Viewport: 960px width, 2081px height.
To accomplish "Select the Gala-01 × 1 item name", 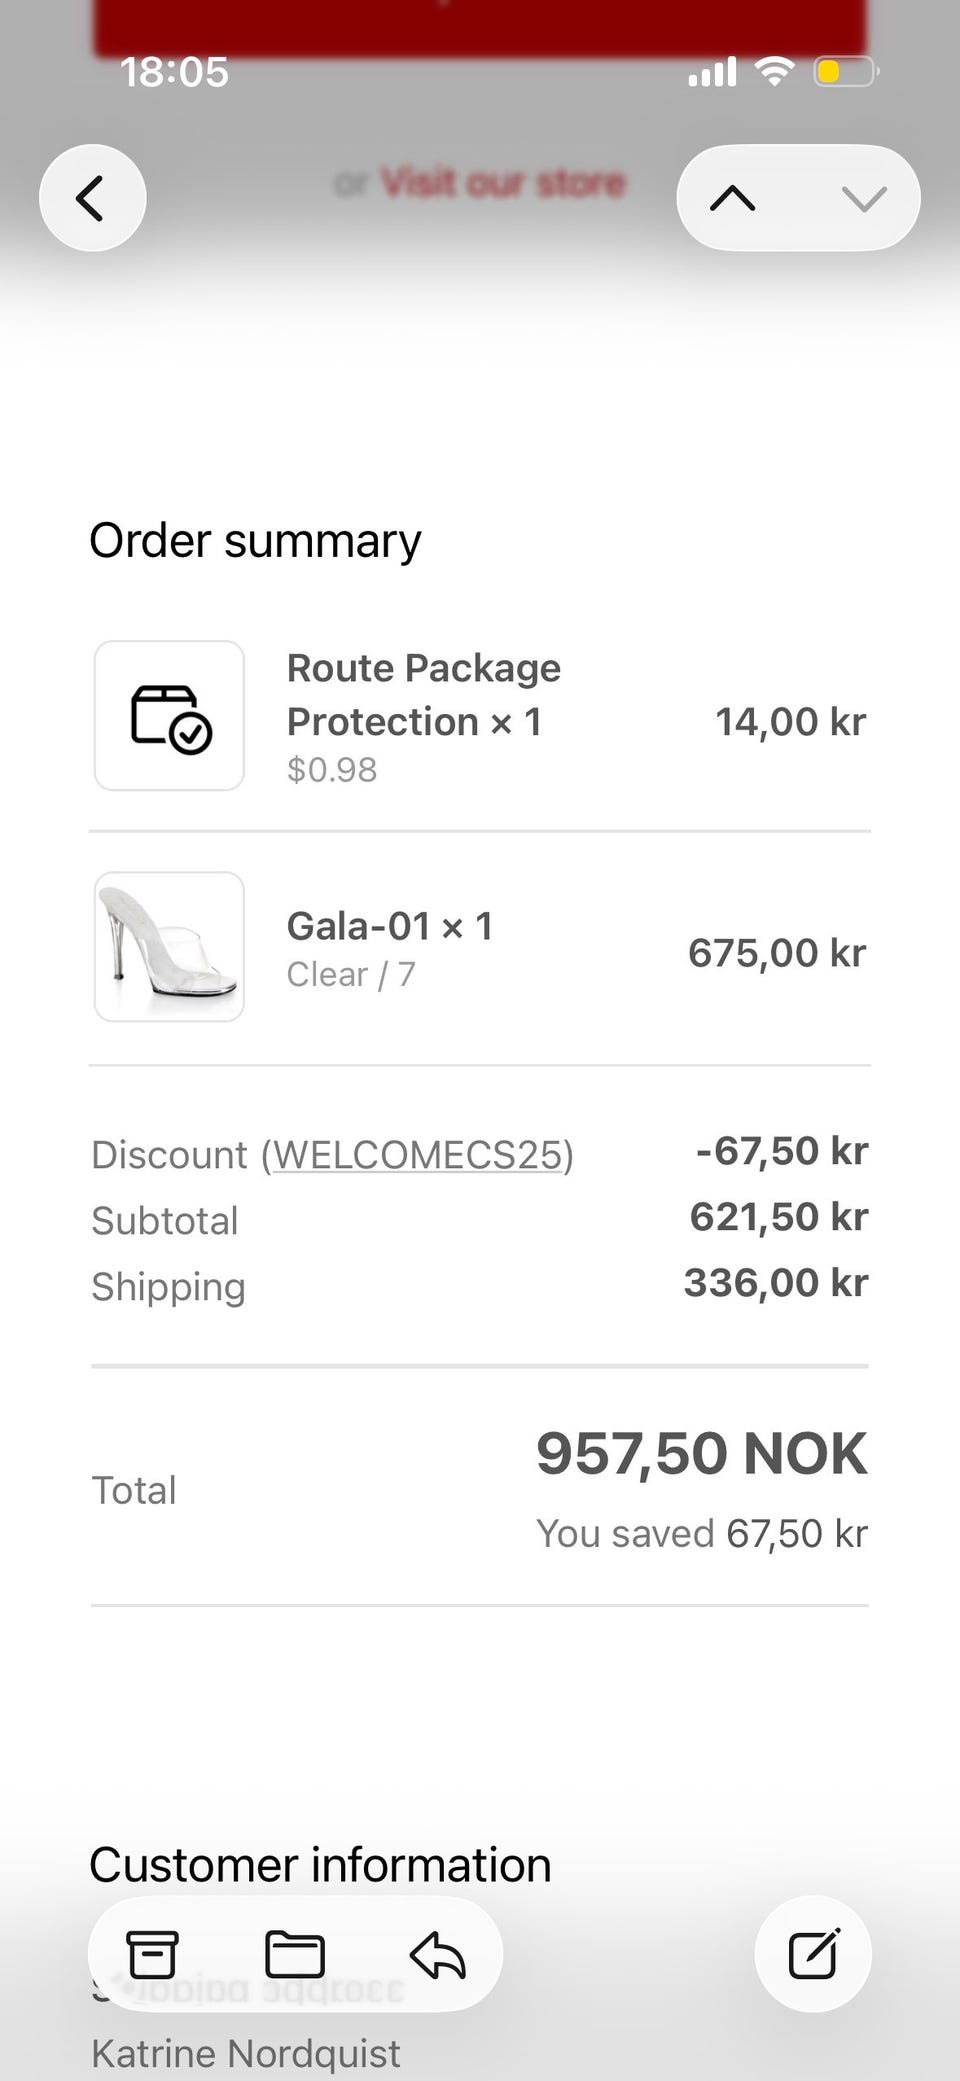I will (x=389, y=926).
